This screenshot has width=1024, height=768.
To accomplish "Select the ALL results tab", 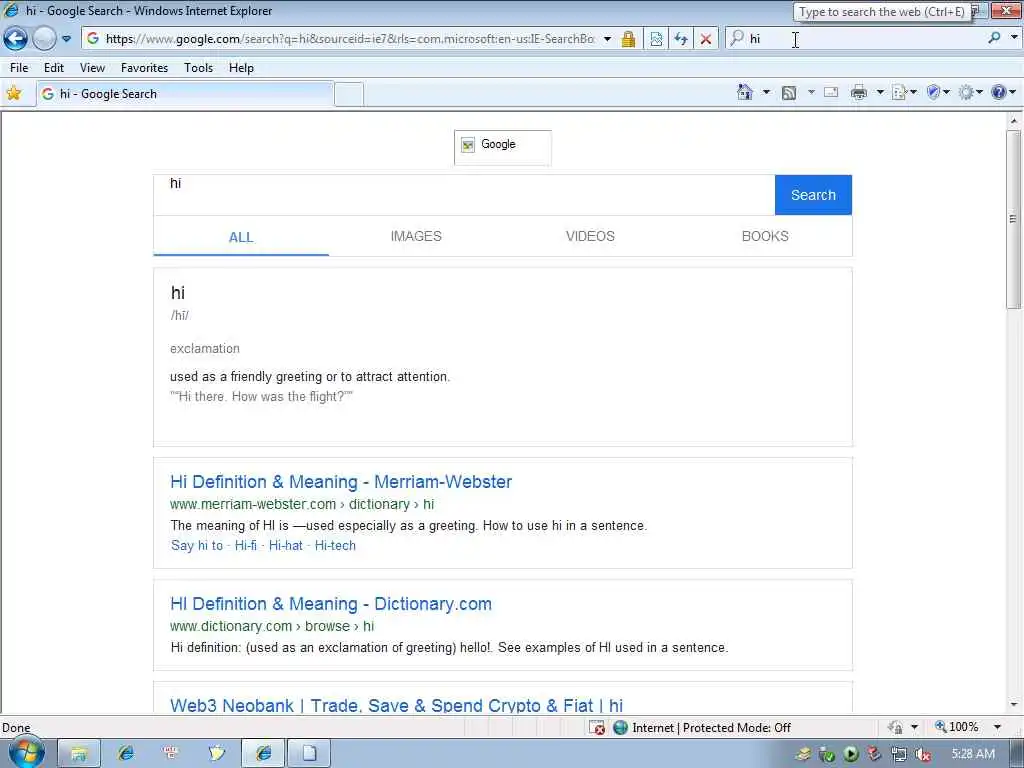I will [241, 237].
